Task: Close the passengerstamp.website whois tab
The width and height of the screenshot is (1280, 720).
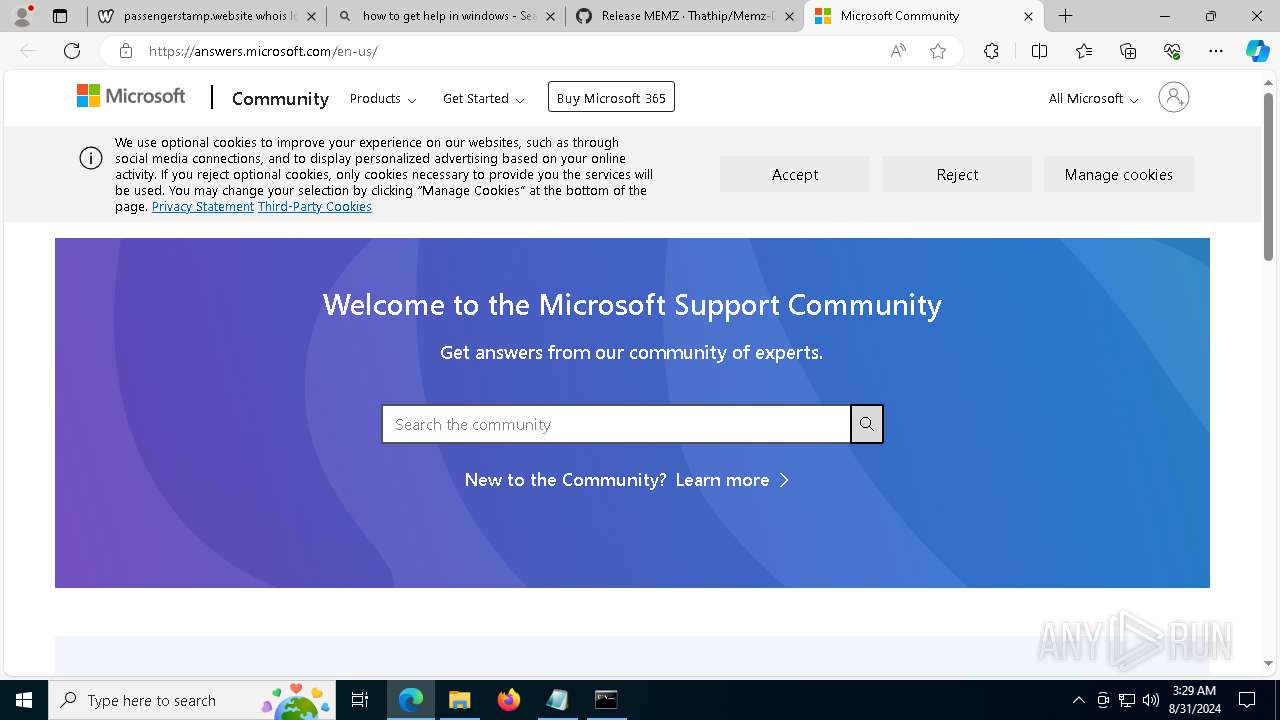Action: point(312,16)
